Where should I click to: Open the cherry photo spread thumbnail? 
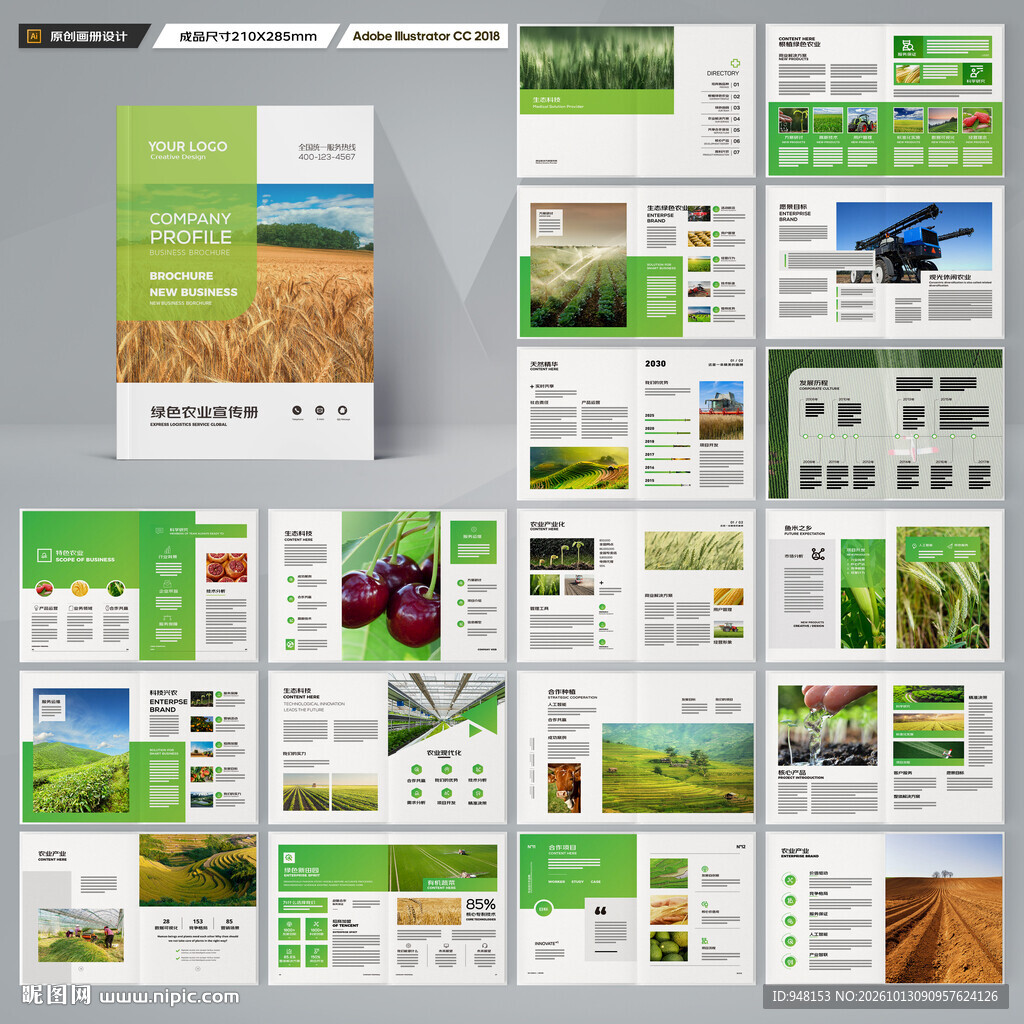387,585
